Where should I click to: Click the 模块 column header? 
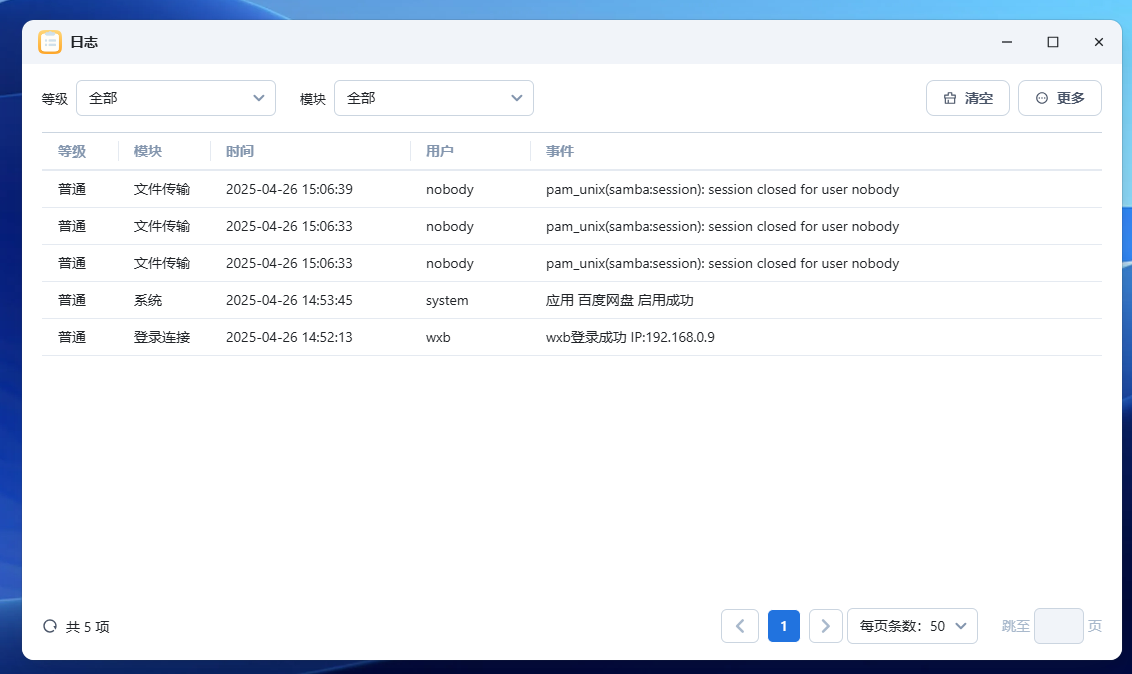coord(148,152)
